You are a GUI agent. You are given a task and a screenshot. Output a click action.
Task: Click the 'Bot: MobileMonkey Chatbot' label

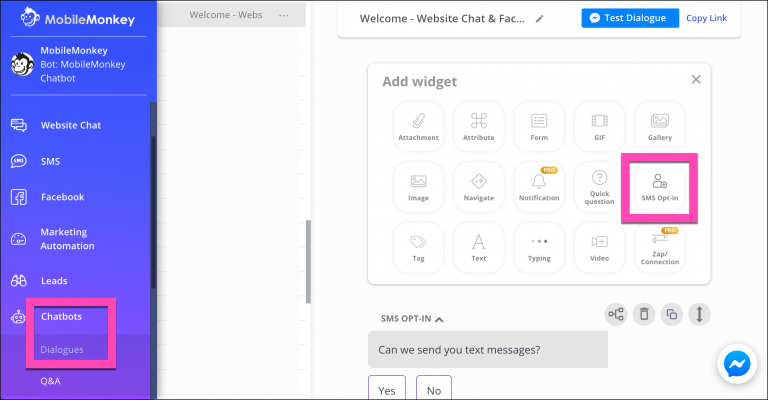(82, 71)
